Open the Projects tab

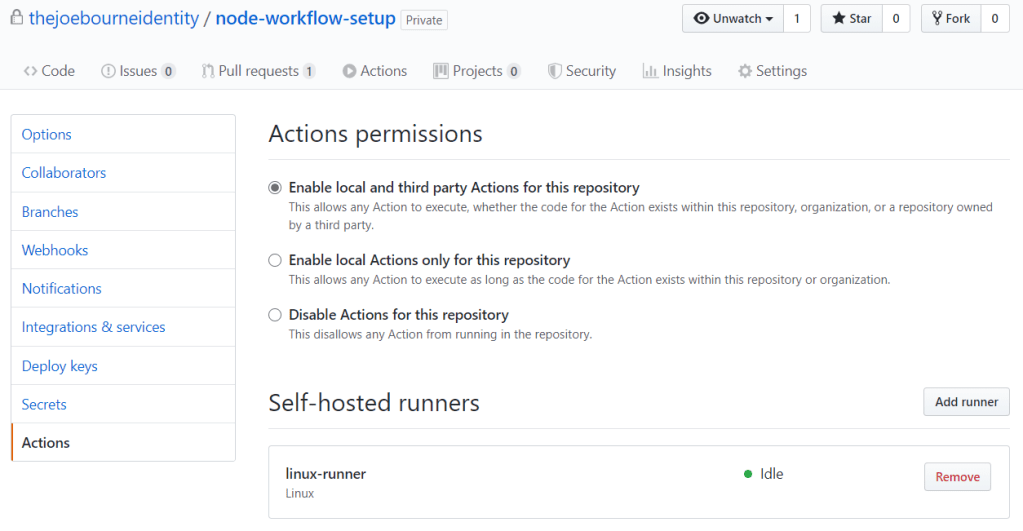(x=477, y=71)
